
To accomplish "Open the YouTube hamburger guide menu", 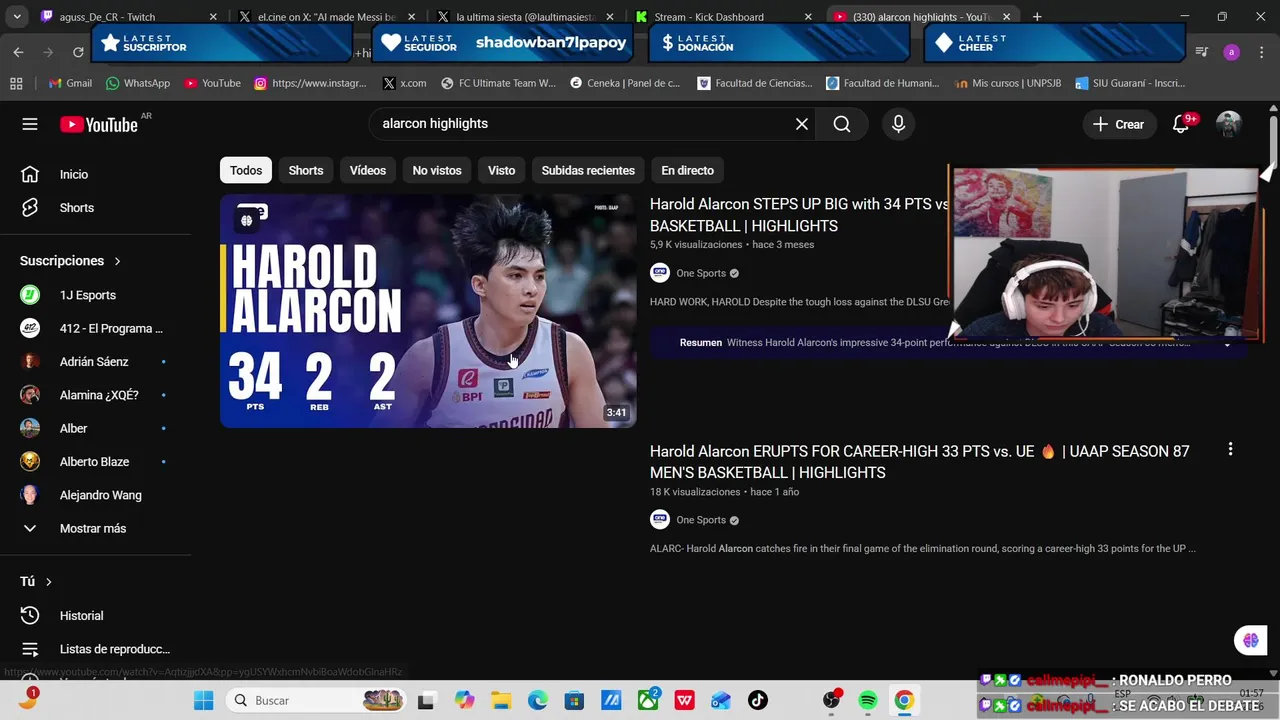I will tap(30, 124).
